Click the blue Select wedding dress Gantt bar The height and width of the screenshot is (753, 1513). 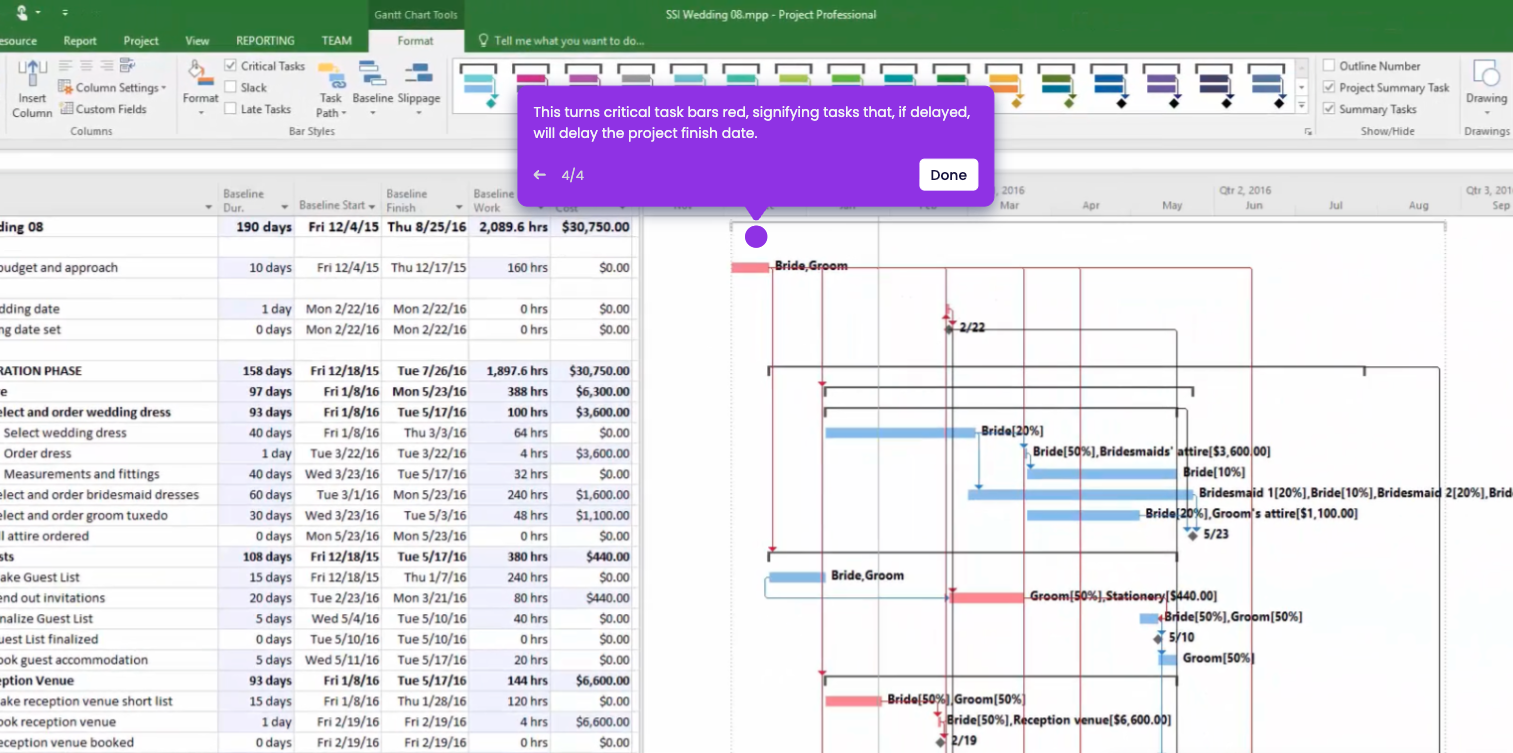[x=900, y=432]
